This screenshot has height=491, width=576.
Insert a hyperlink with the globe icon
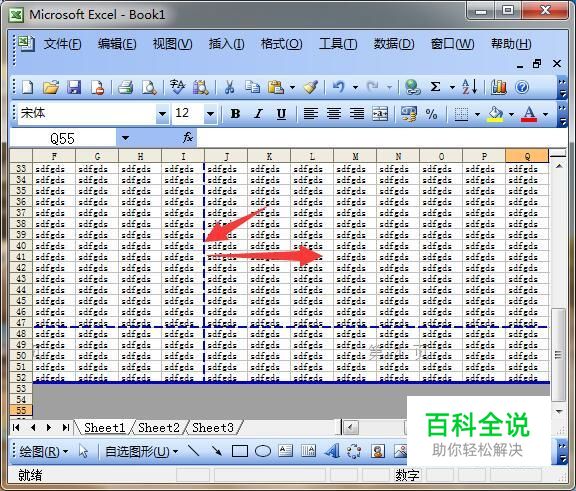coord(412,87)
